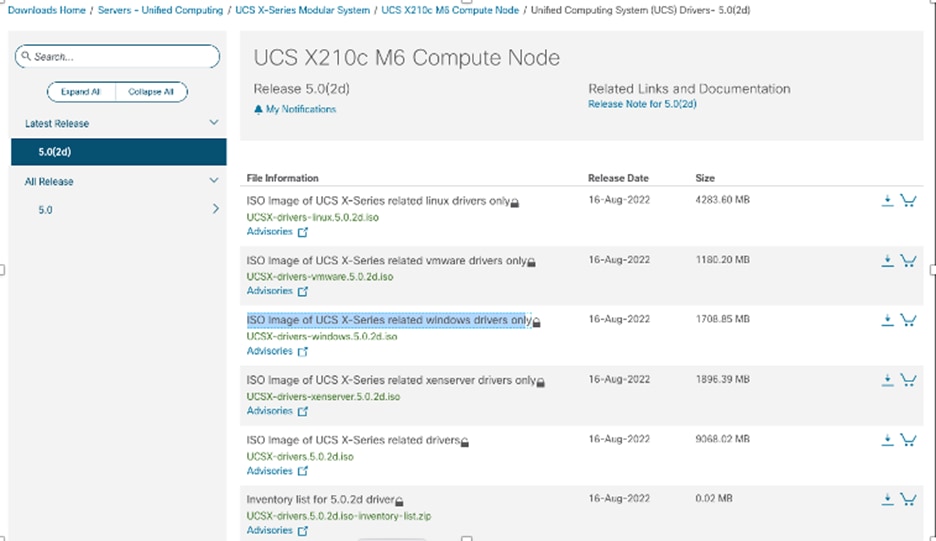Open external icon beside windows Advisories
Image resolution: width=936 pixels, height=541 pixels.
[303, 351]
